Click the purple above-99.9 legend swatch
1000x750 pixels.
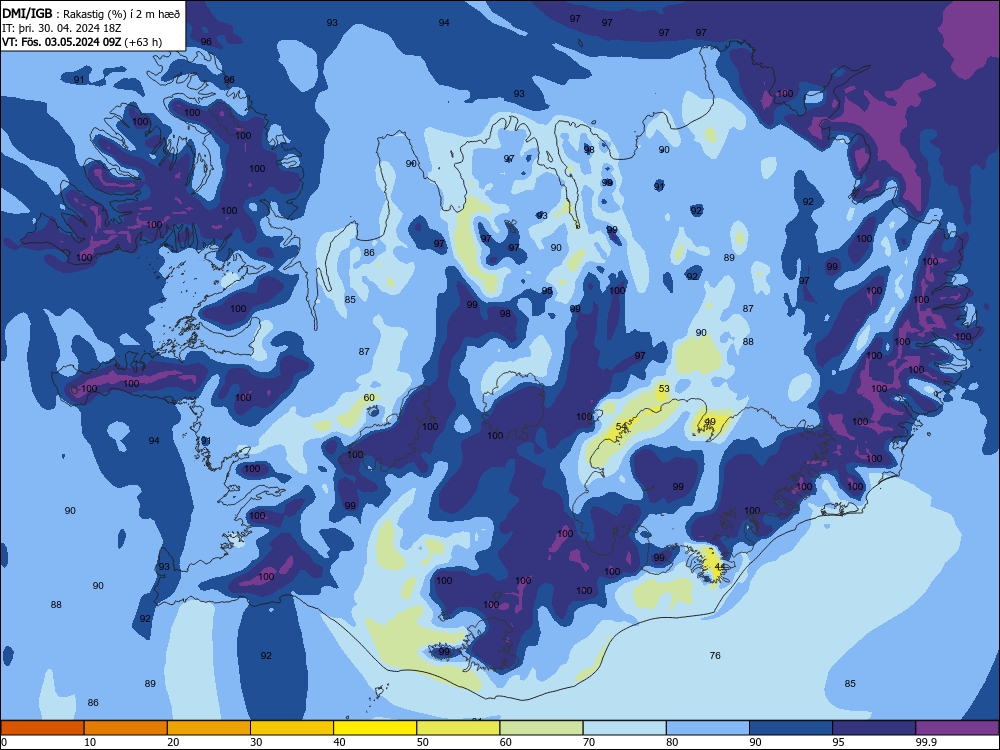click(957, 728)
